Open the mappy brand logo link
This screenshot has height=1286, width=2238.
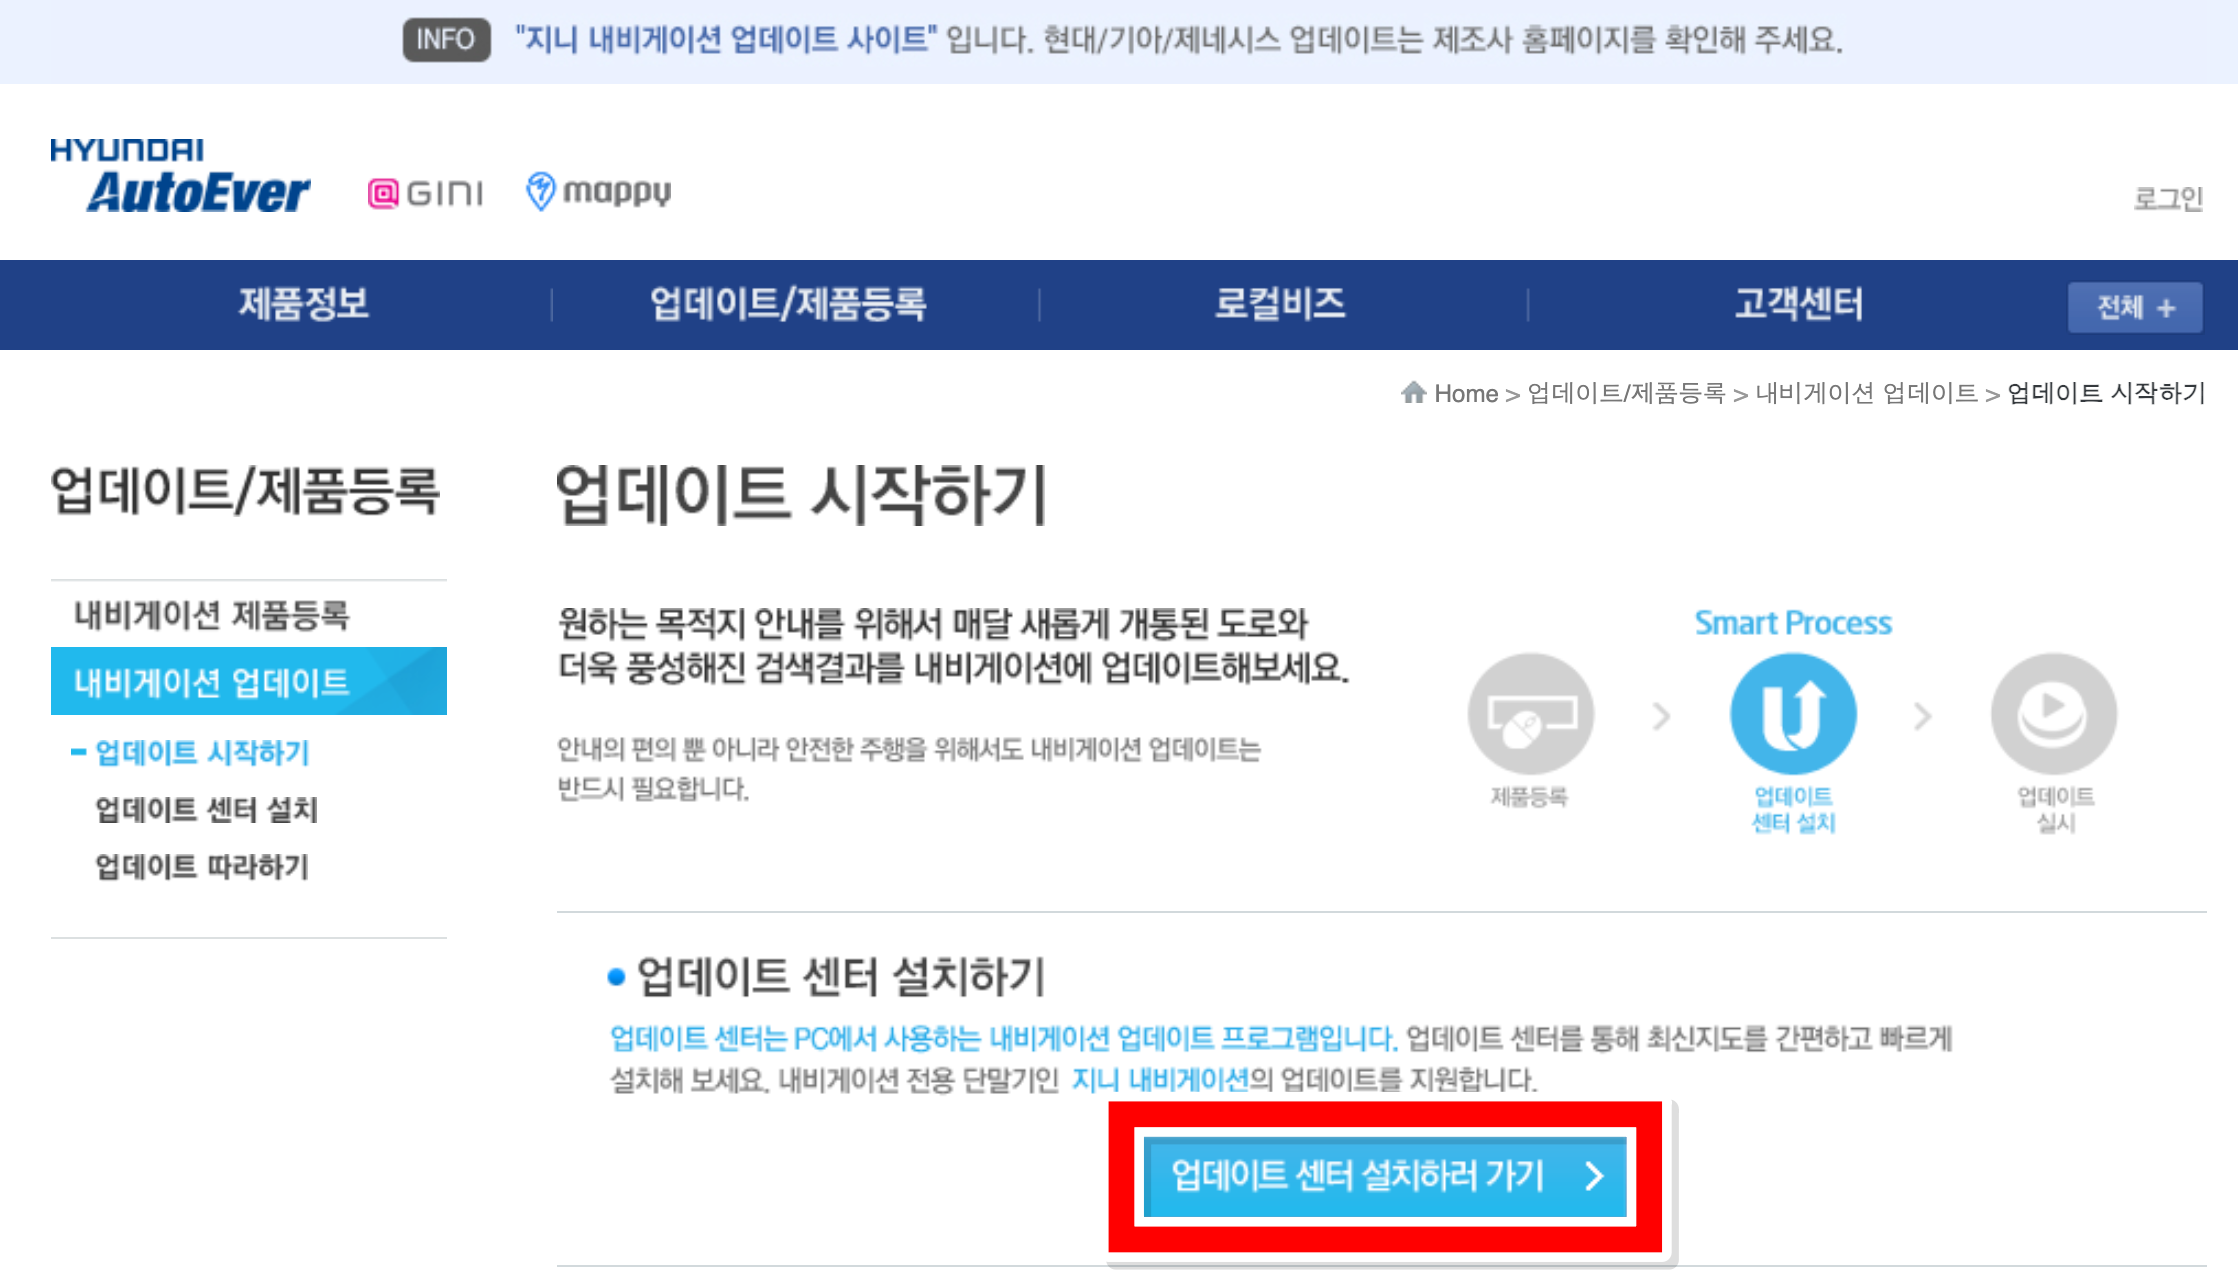pyautogui.click(x=599, y=191)
